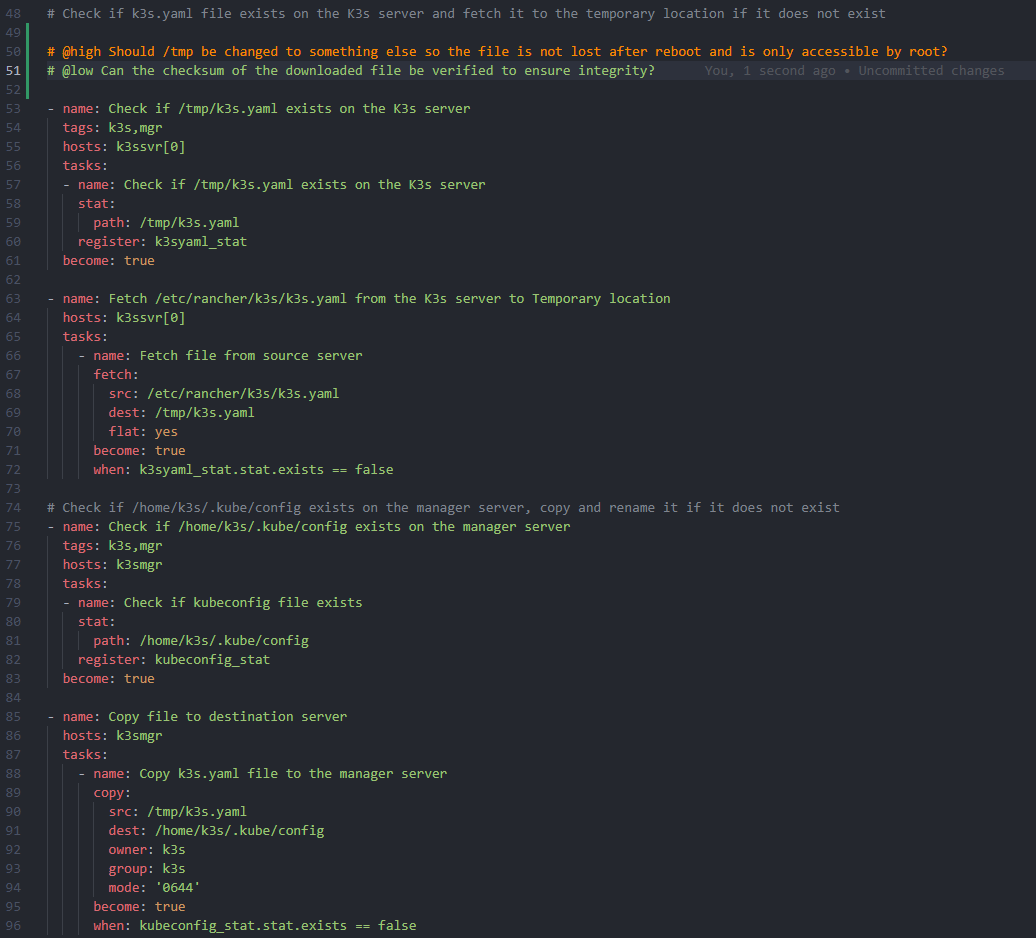
Task: Click line number 51 in the gutter
Action: point(13,70)
